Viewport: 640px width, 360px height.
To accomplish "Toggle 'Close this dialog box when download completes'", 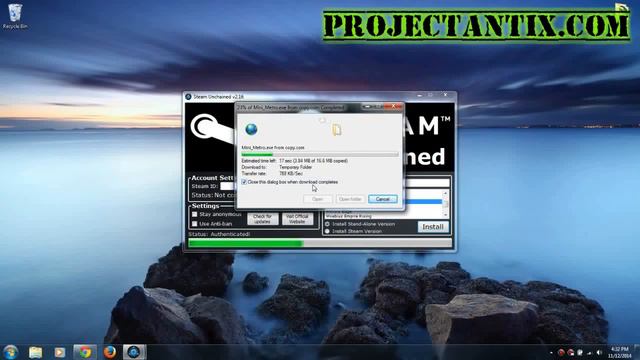I will 244,182.
